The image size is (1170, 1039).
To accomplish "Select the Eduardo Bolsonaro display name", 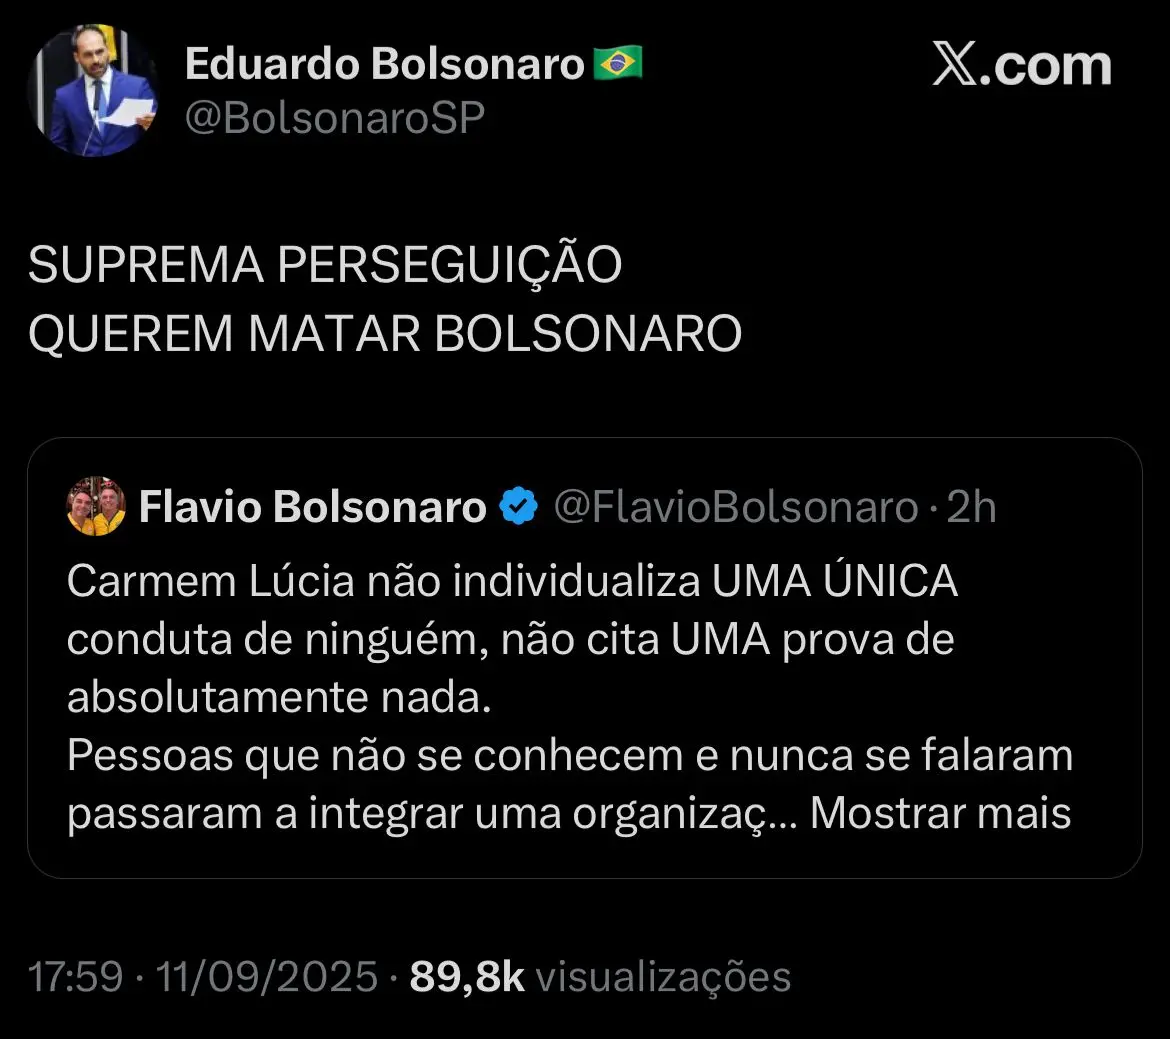I will click(385, 62).
